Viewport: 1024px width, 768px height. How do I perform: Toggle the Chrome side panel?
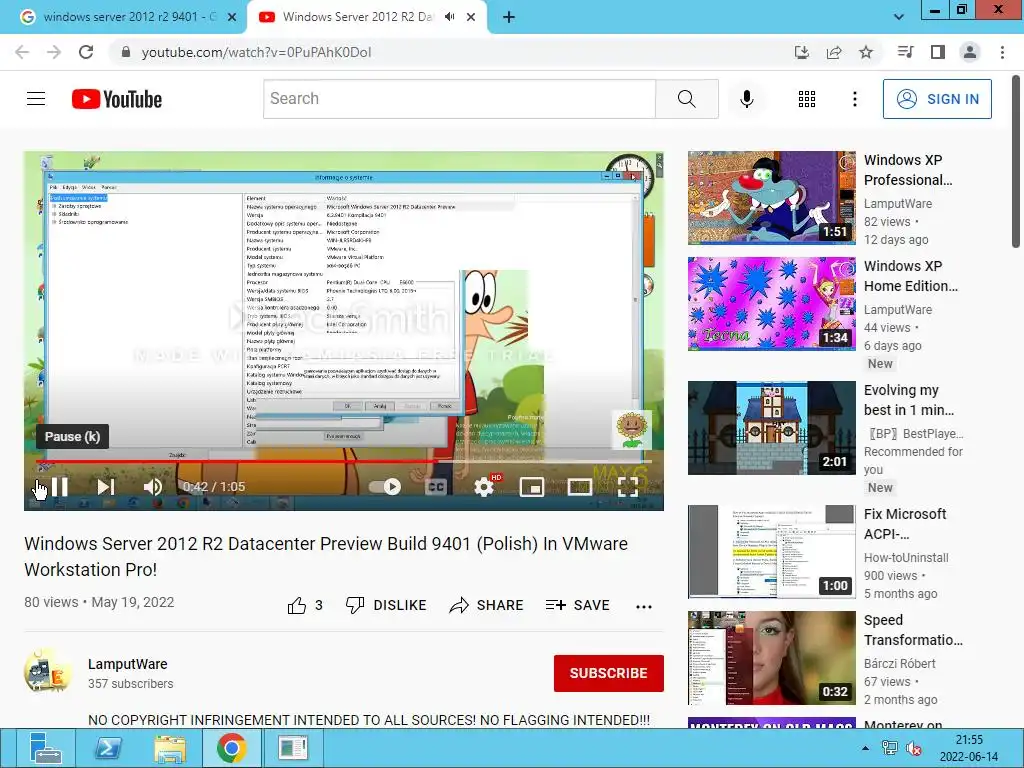point(938,52)
